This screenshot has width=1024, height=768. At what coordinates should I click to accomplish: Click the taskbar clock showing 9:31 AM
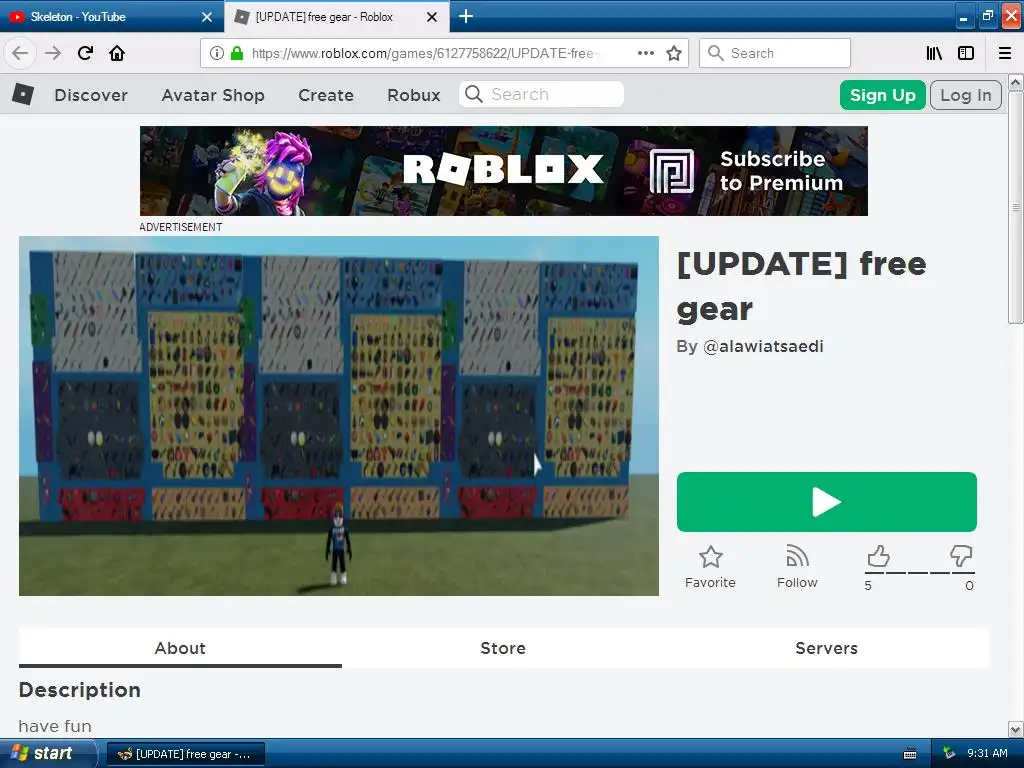pyautogui.click(x=987, y=754)
